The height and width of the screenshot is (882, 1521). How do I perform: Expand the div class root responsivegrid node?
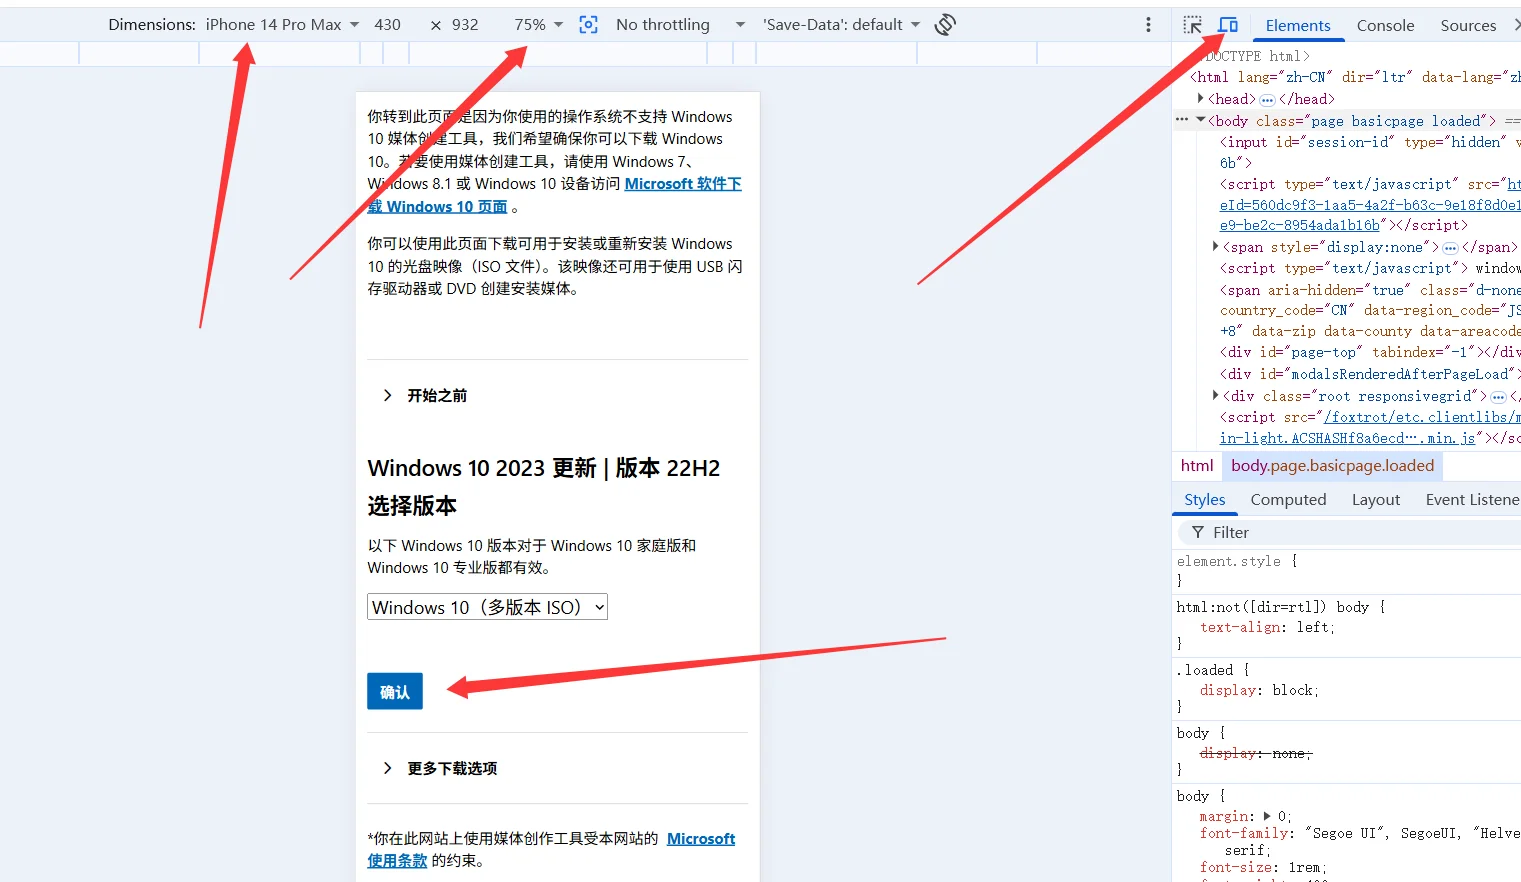click(1215, 396)
